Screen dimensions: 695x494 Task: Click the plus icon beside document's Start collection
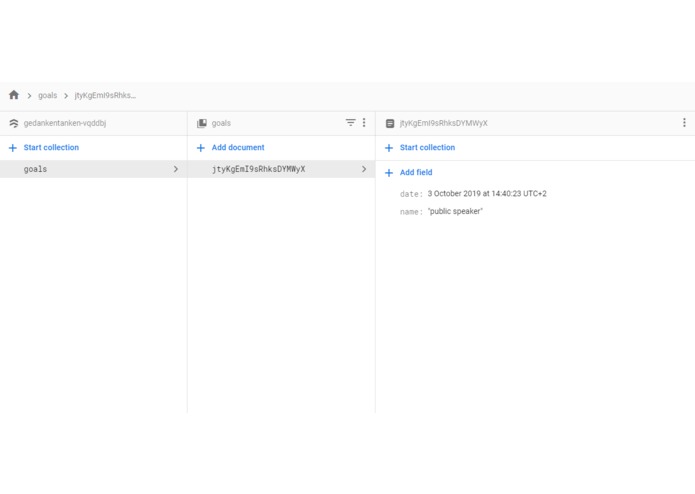(x=389, y=148)
